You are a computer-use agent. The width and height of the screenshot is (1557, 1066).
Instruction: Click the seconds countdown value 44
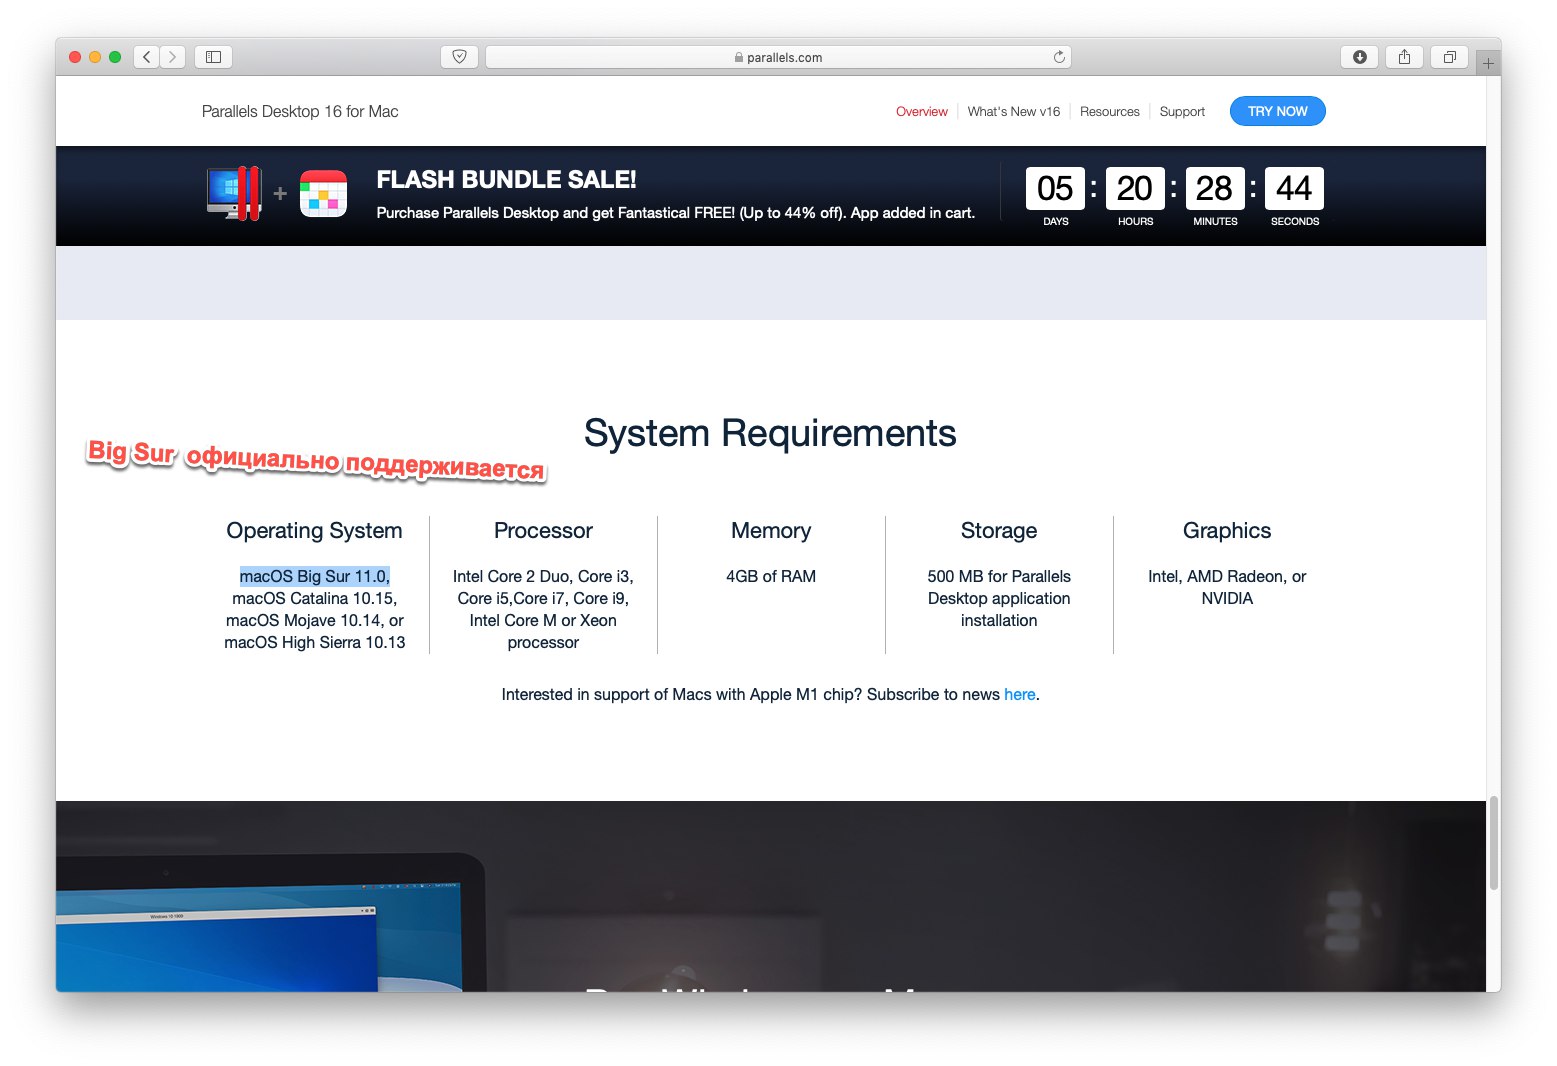[x=1294, y=188]
